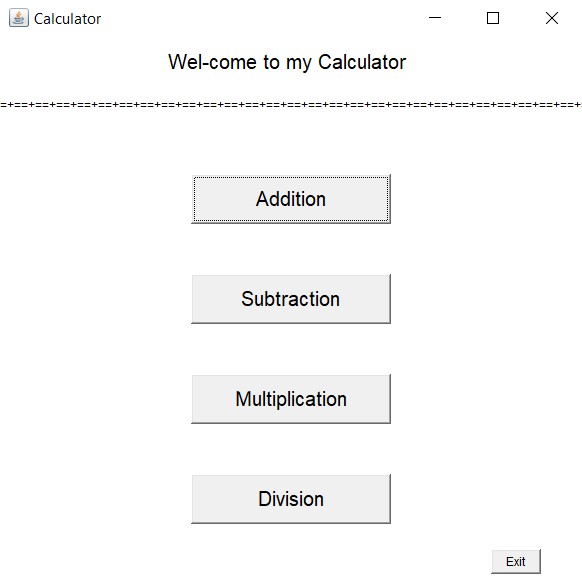Viewport: 582px width, 588px height.
Task: Open the Addition operation
Action: [291, 199]
